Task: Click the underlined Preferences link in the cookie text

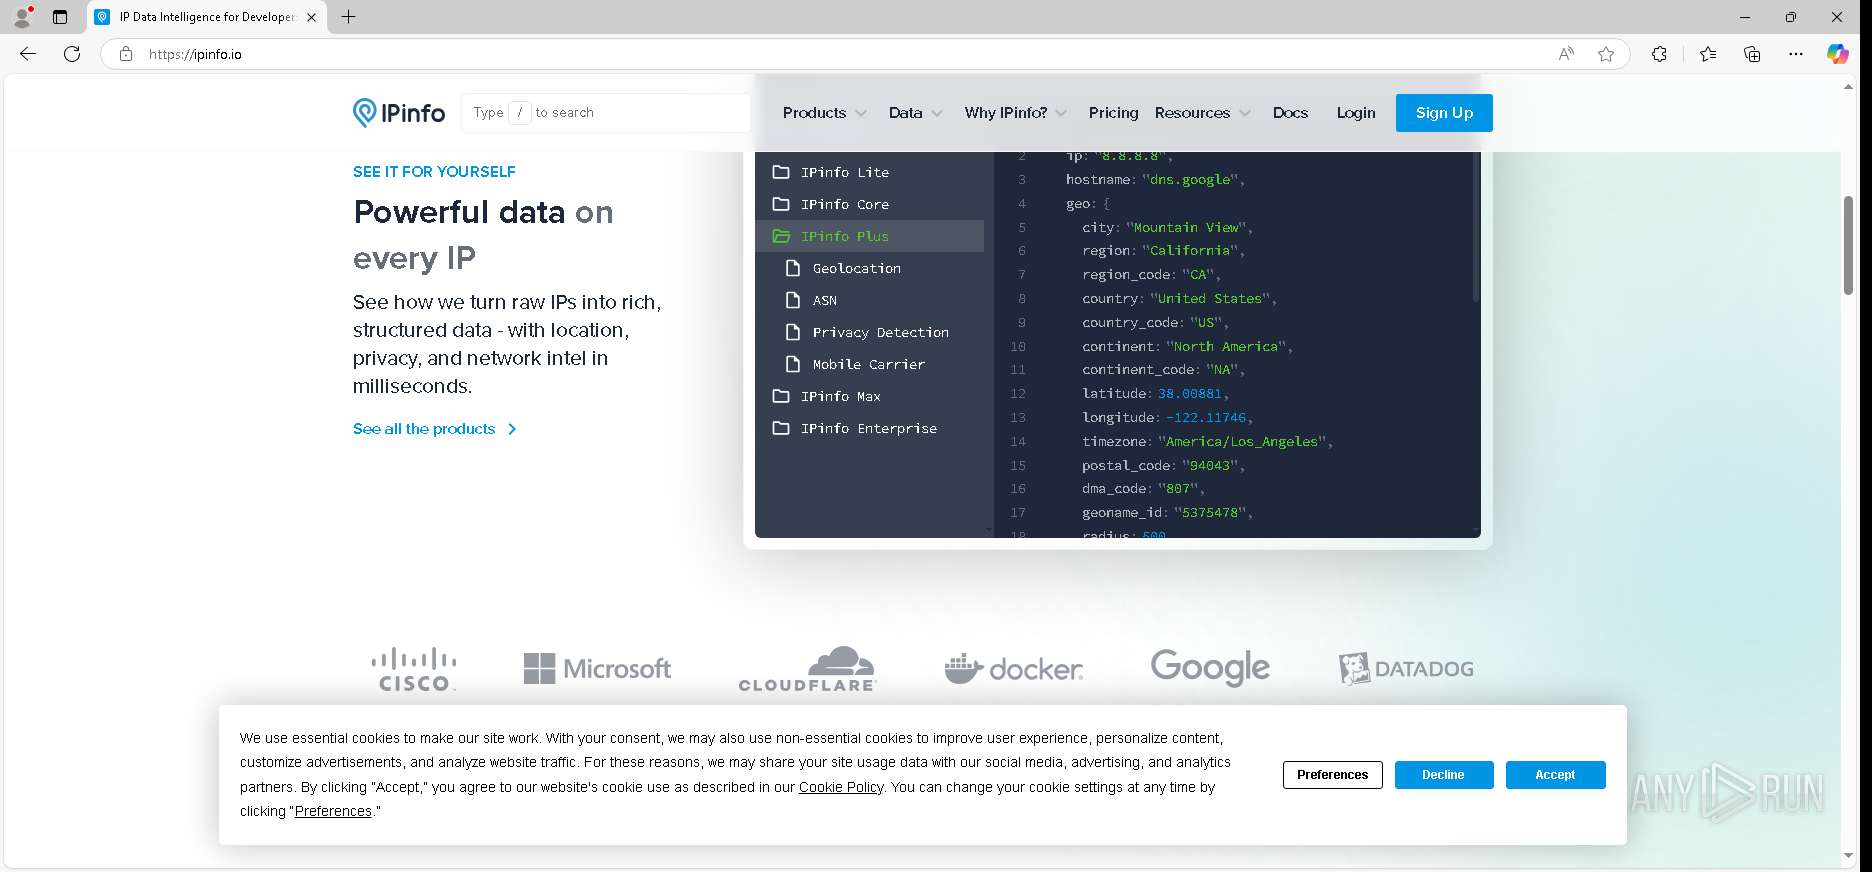Action: click(x=333, y=811)
